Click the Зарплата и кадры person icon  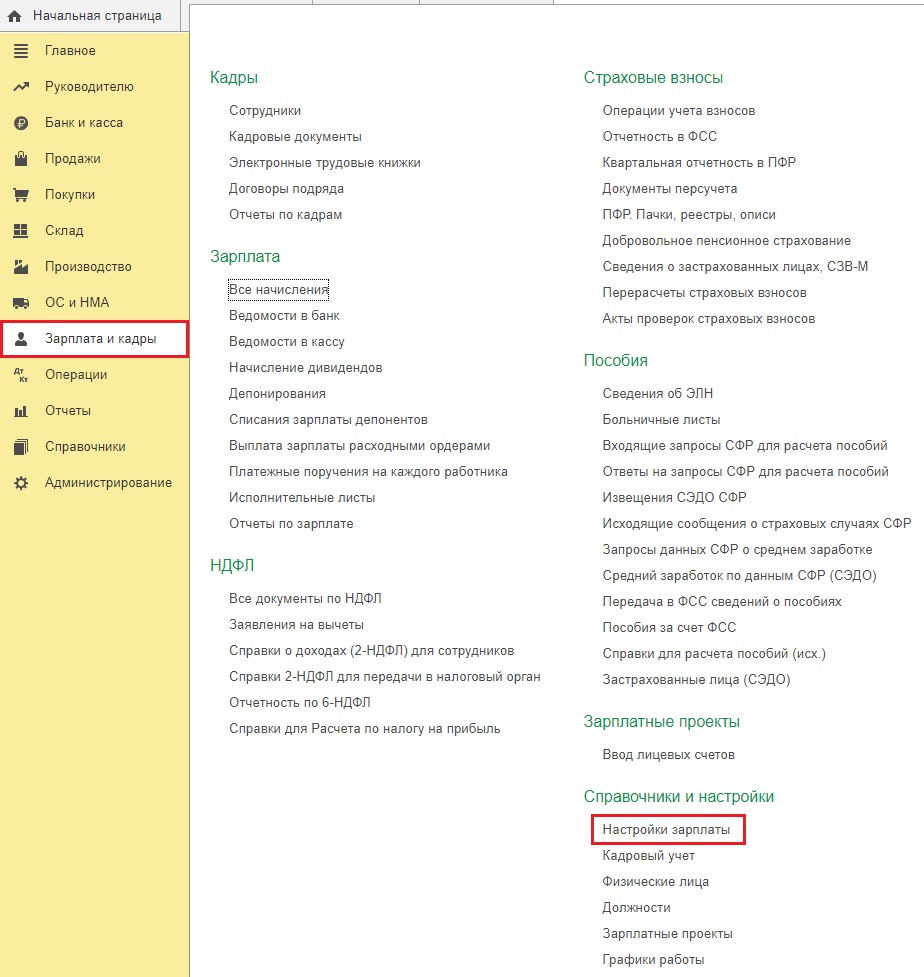[21, 339]
